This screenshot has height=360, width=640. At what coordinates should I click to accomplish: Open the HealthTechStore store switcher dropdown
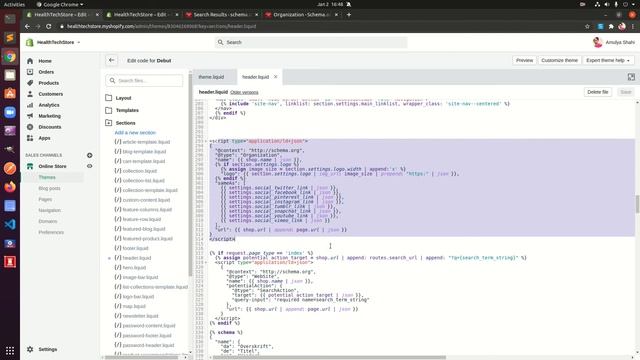53,42
